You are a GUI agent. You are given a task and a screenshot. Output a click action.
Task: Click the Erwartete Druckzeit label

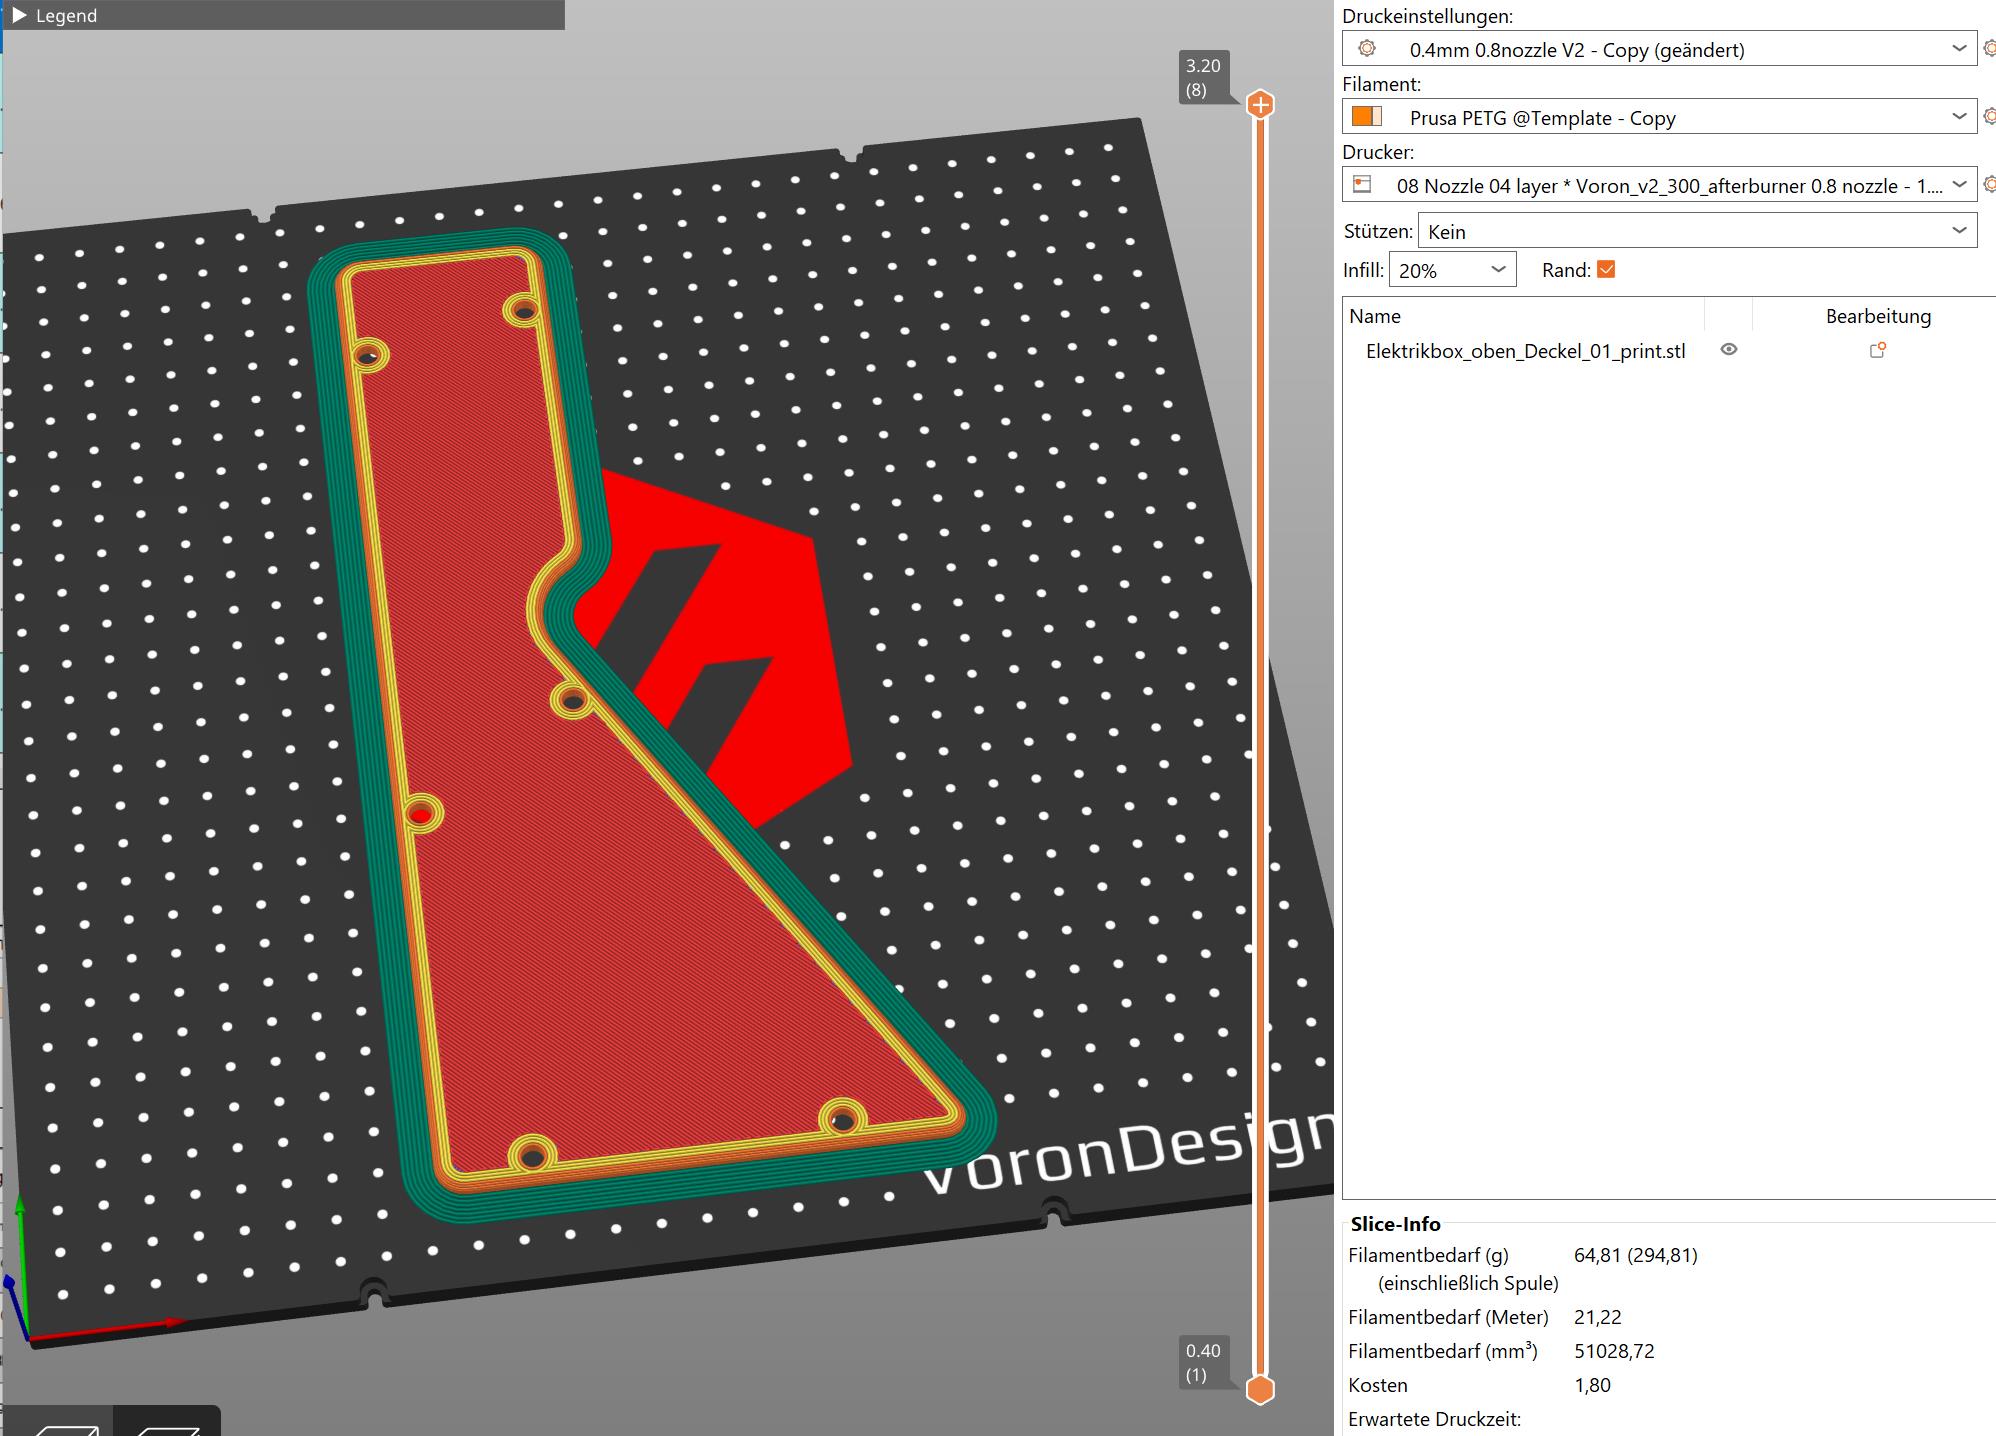point(1434,1419)
